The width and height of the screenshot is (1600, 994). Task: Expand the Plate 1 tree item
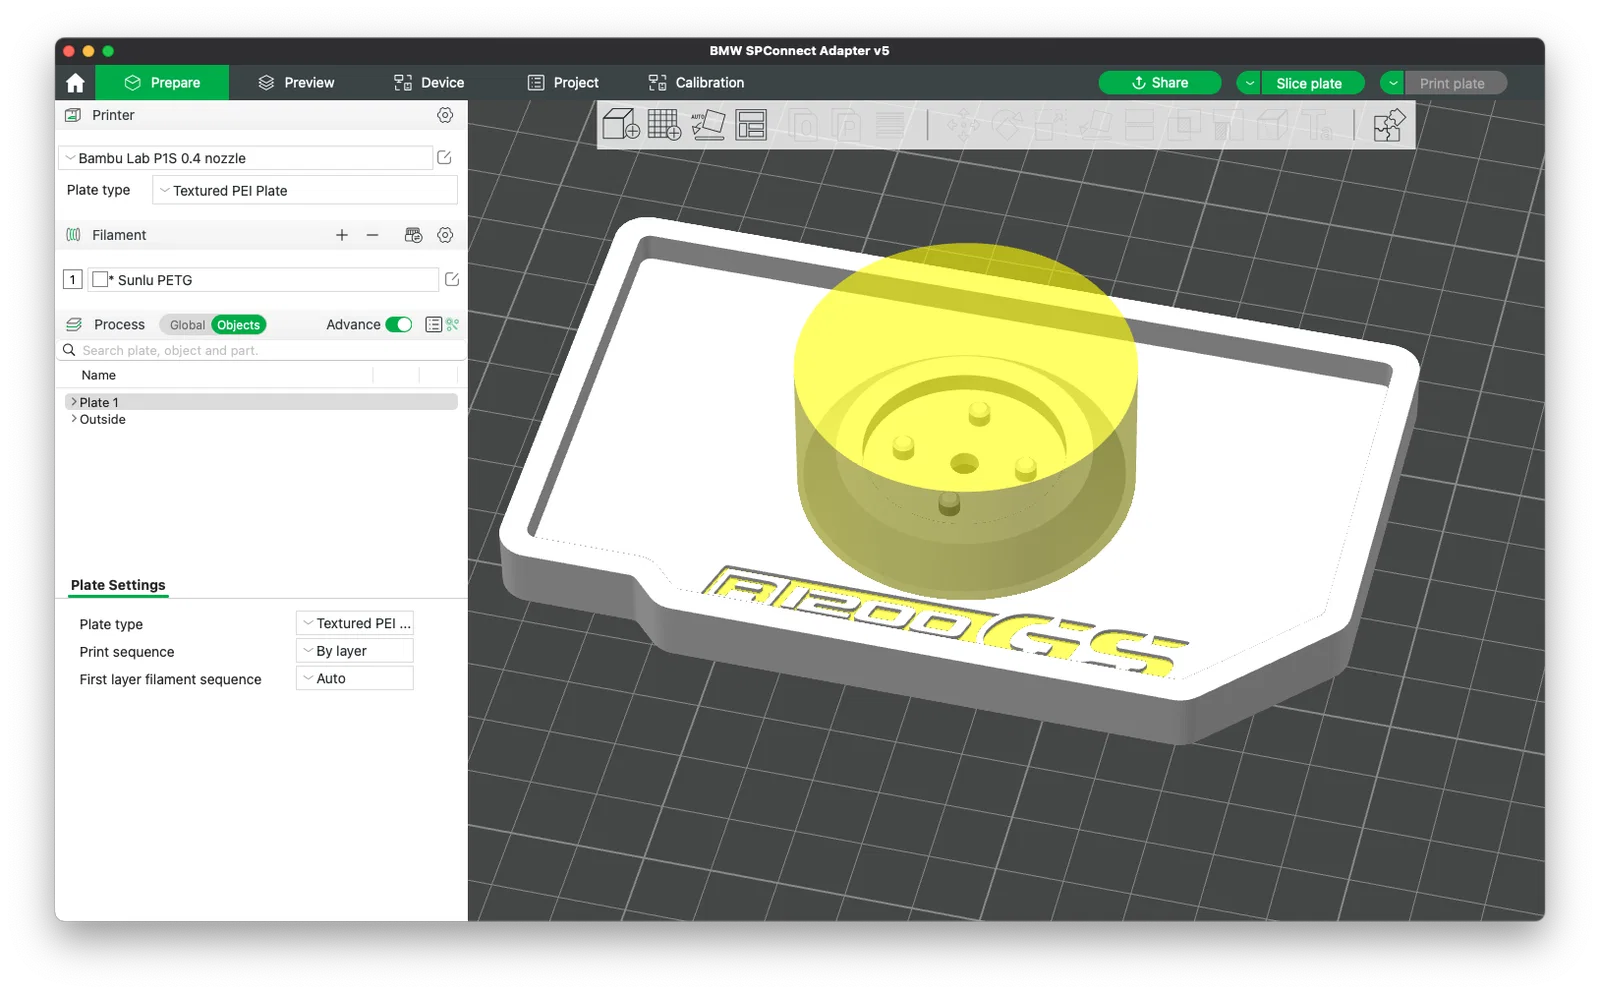74,402
